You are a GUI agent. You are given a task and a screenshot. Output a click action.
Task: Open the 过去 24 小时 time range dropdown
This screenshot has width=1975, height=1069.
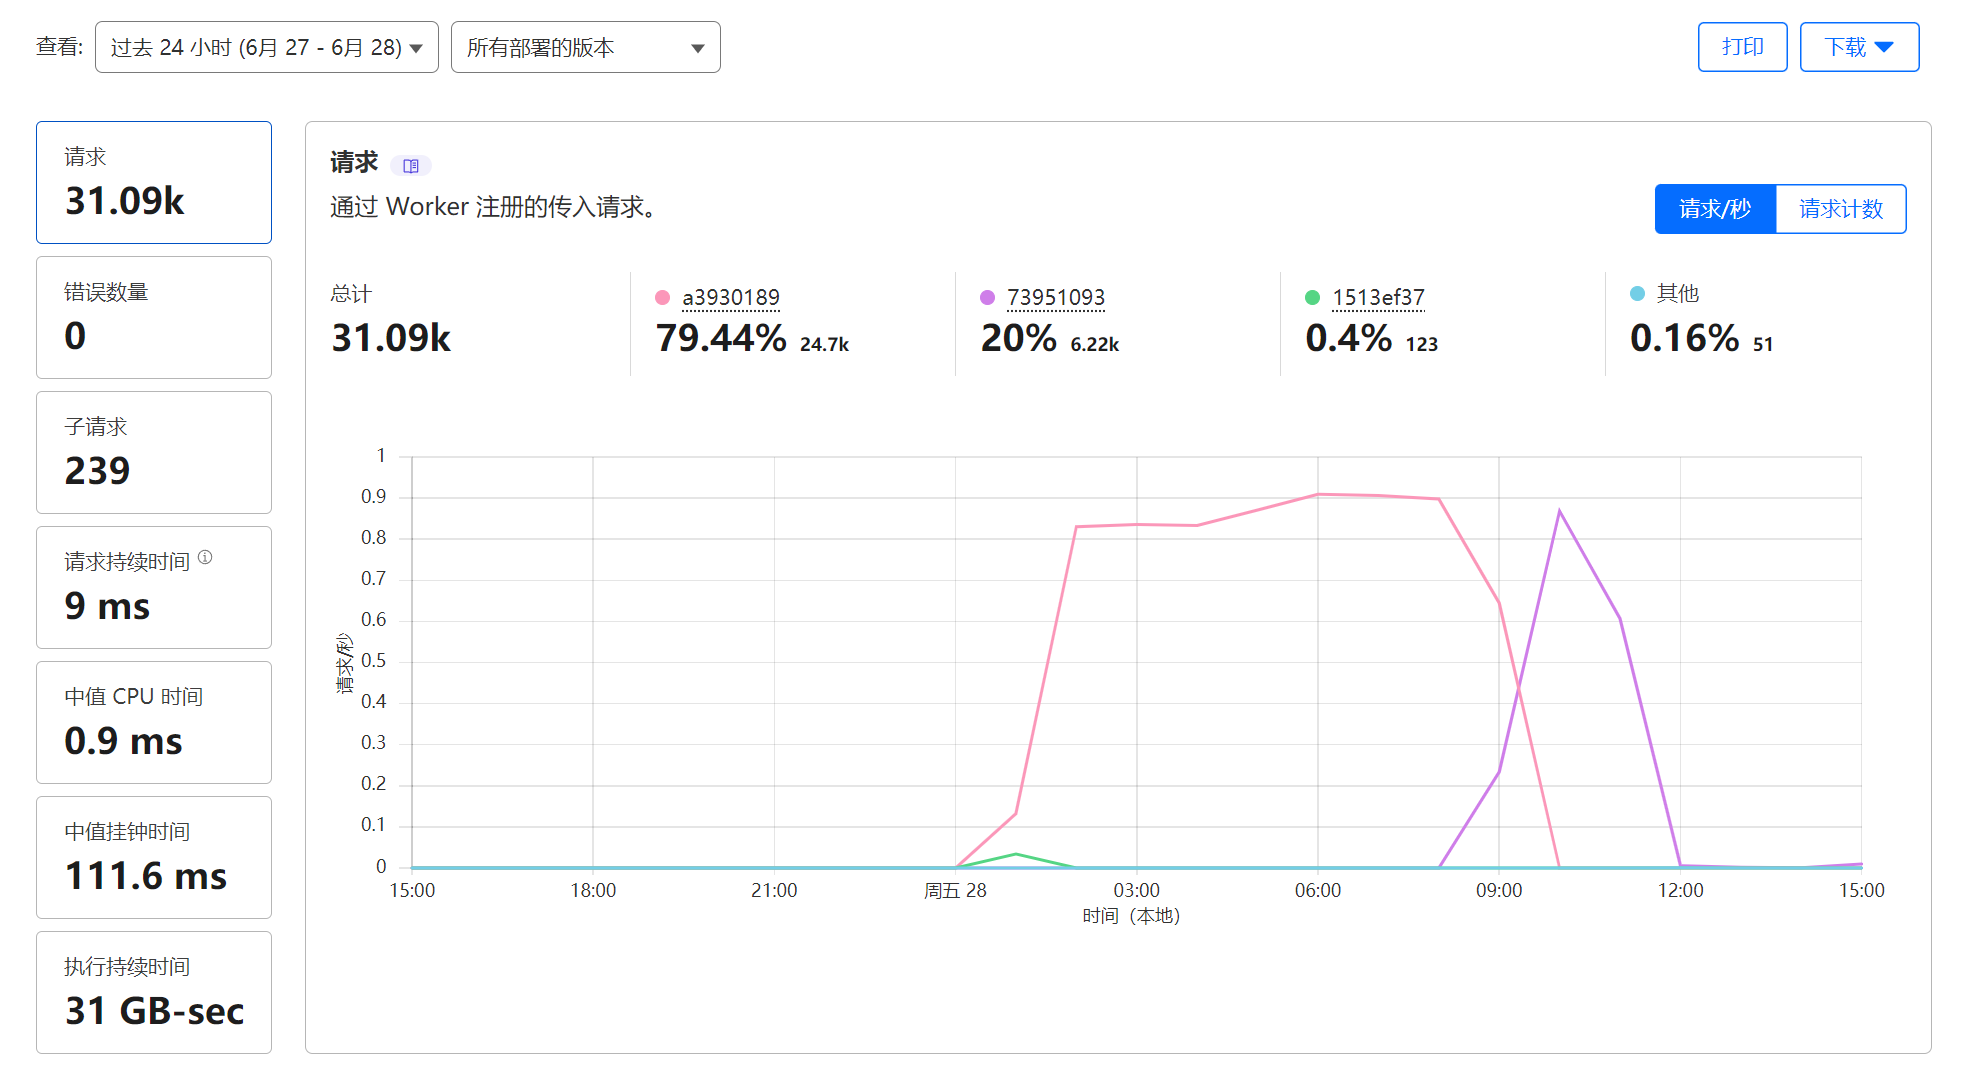(x=267, y=47)
